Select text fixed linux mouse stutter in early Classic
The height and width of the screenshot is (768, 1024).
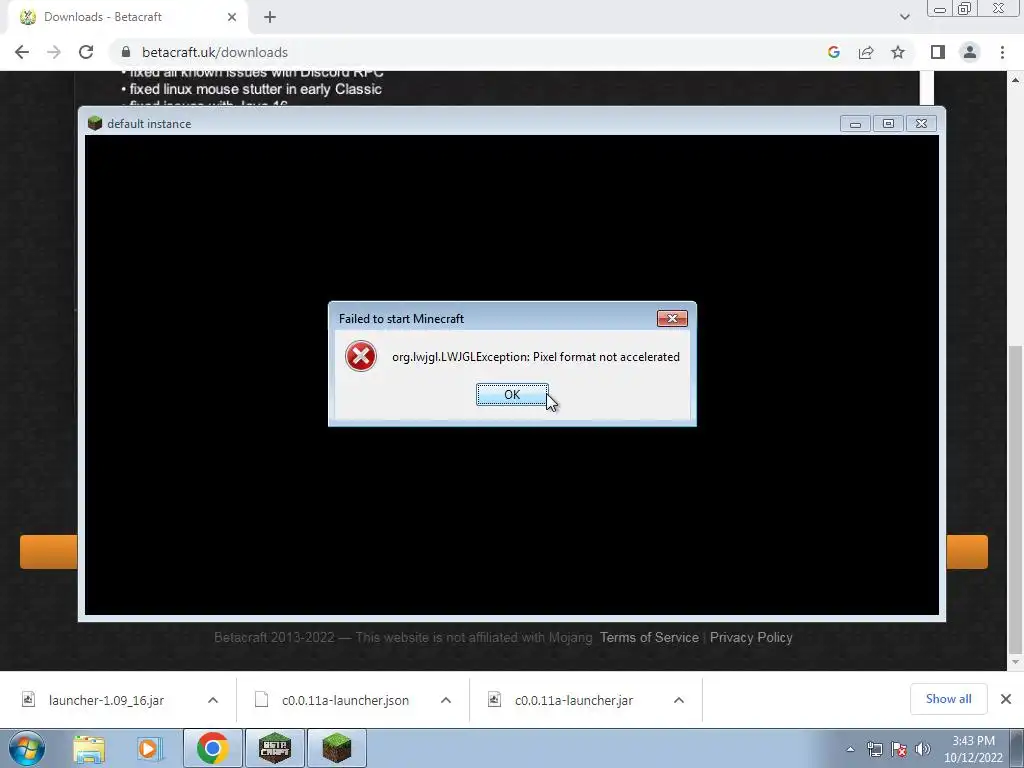(255, 89)
